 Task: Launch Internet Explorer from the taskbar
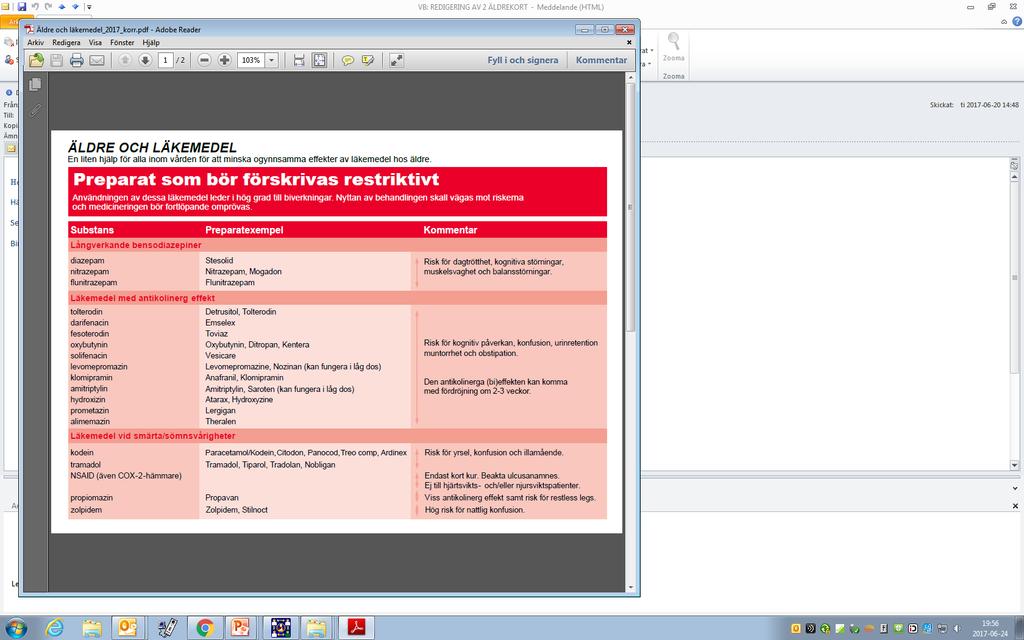55,628
